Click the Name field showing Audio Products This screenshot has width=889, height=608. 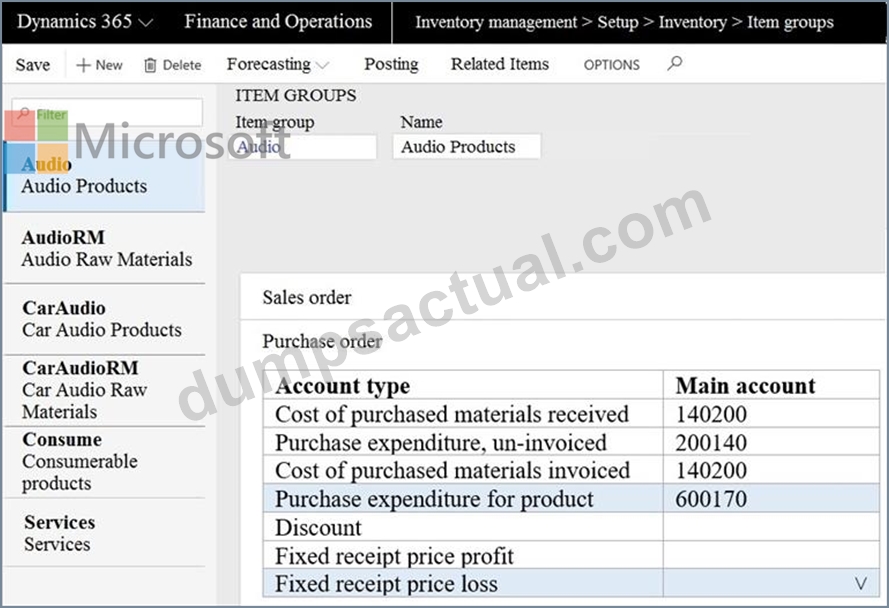467,147
